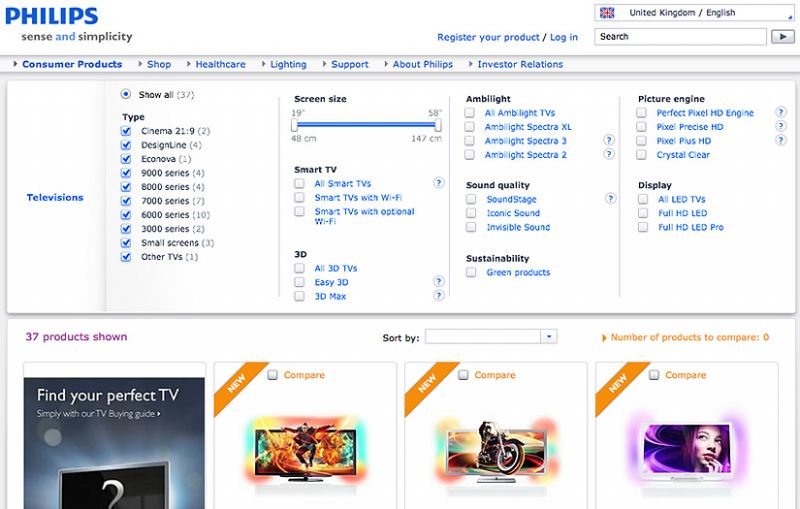
Task: Click the Register your product link
Action: click(x=488, y=37)
